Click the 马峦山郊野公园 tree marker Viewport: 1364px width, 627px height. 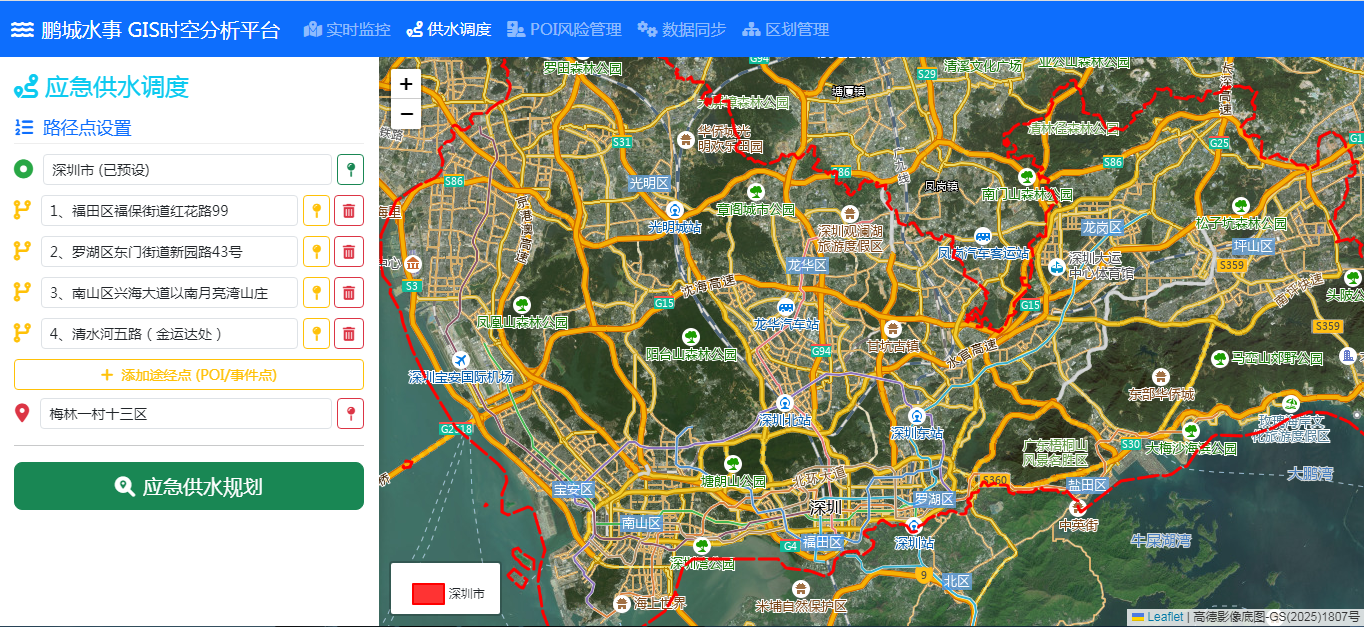tap(1220, 358)
